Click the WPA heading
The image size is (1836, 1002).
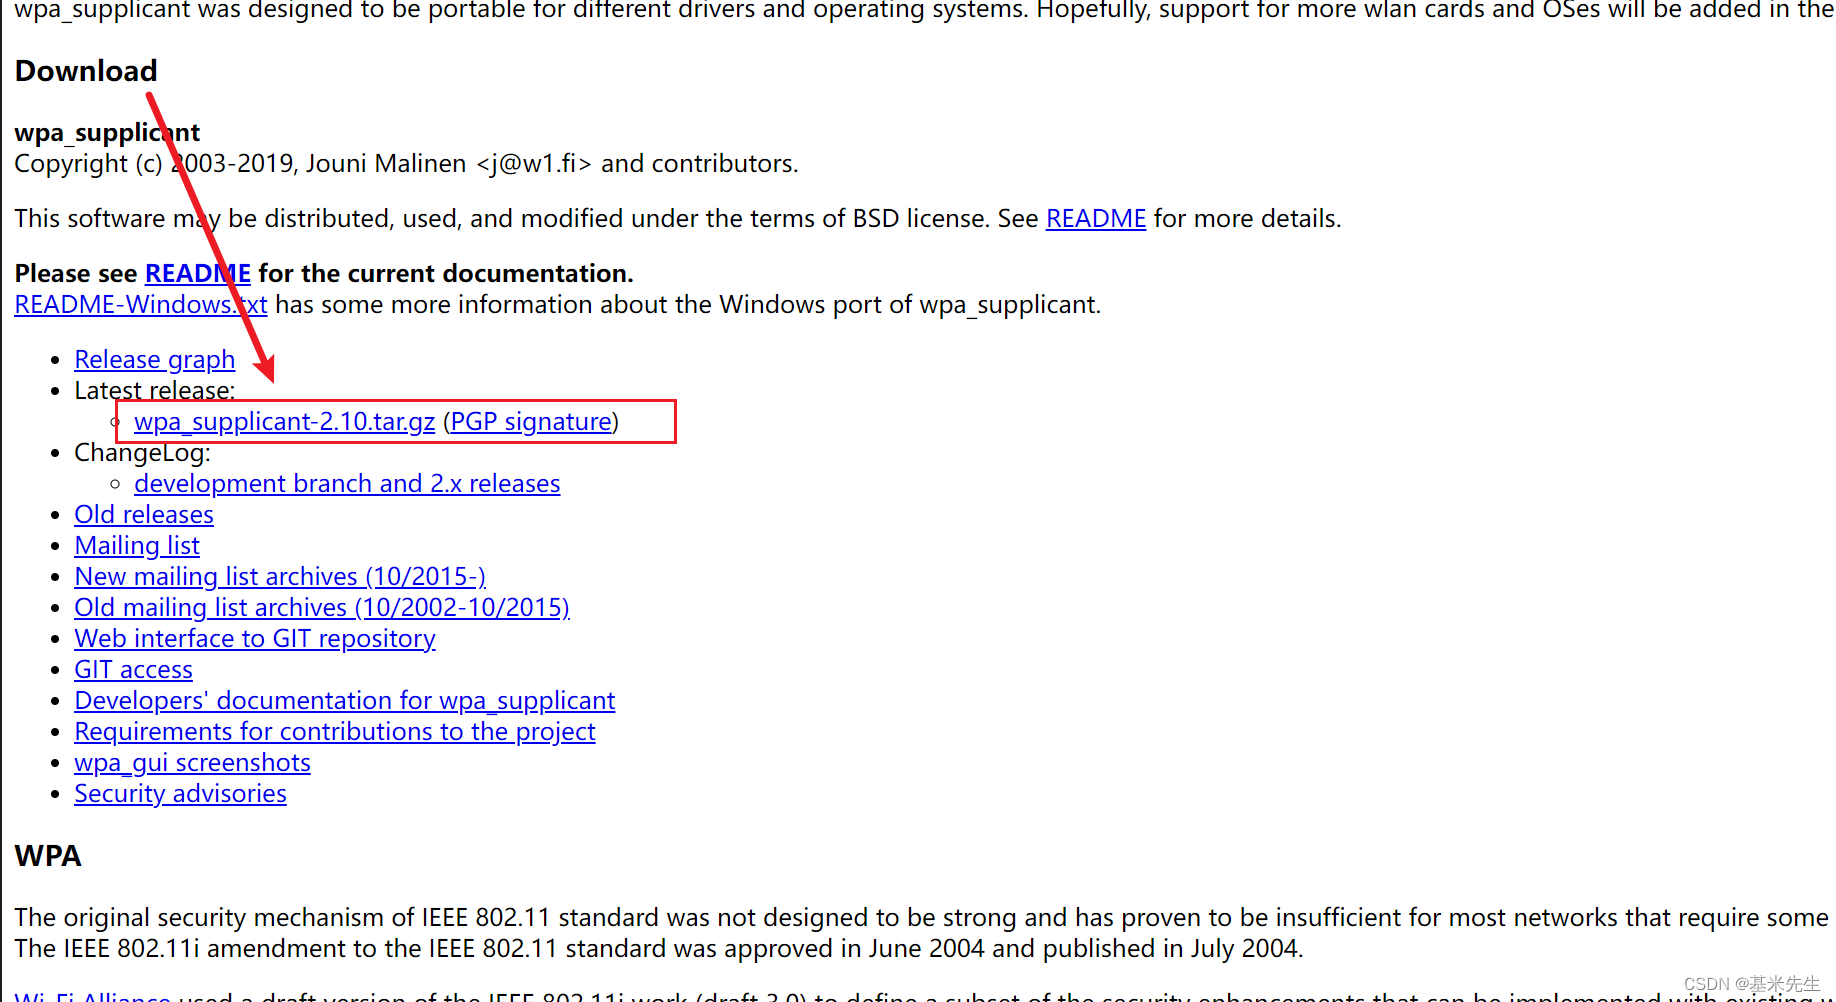click(48, 856)
